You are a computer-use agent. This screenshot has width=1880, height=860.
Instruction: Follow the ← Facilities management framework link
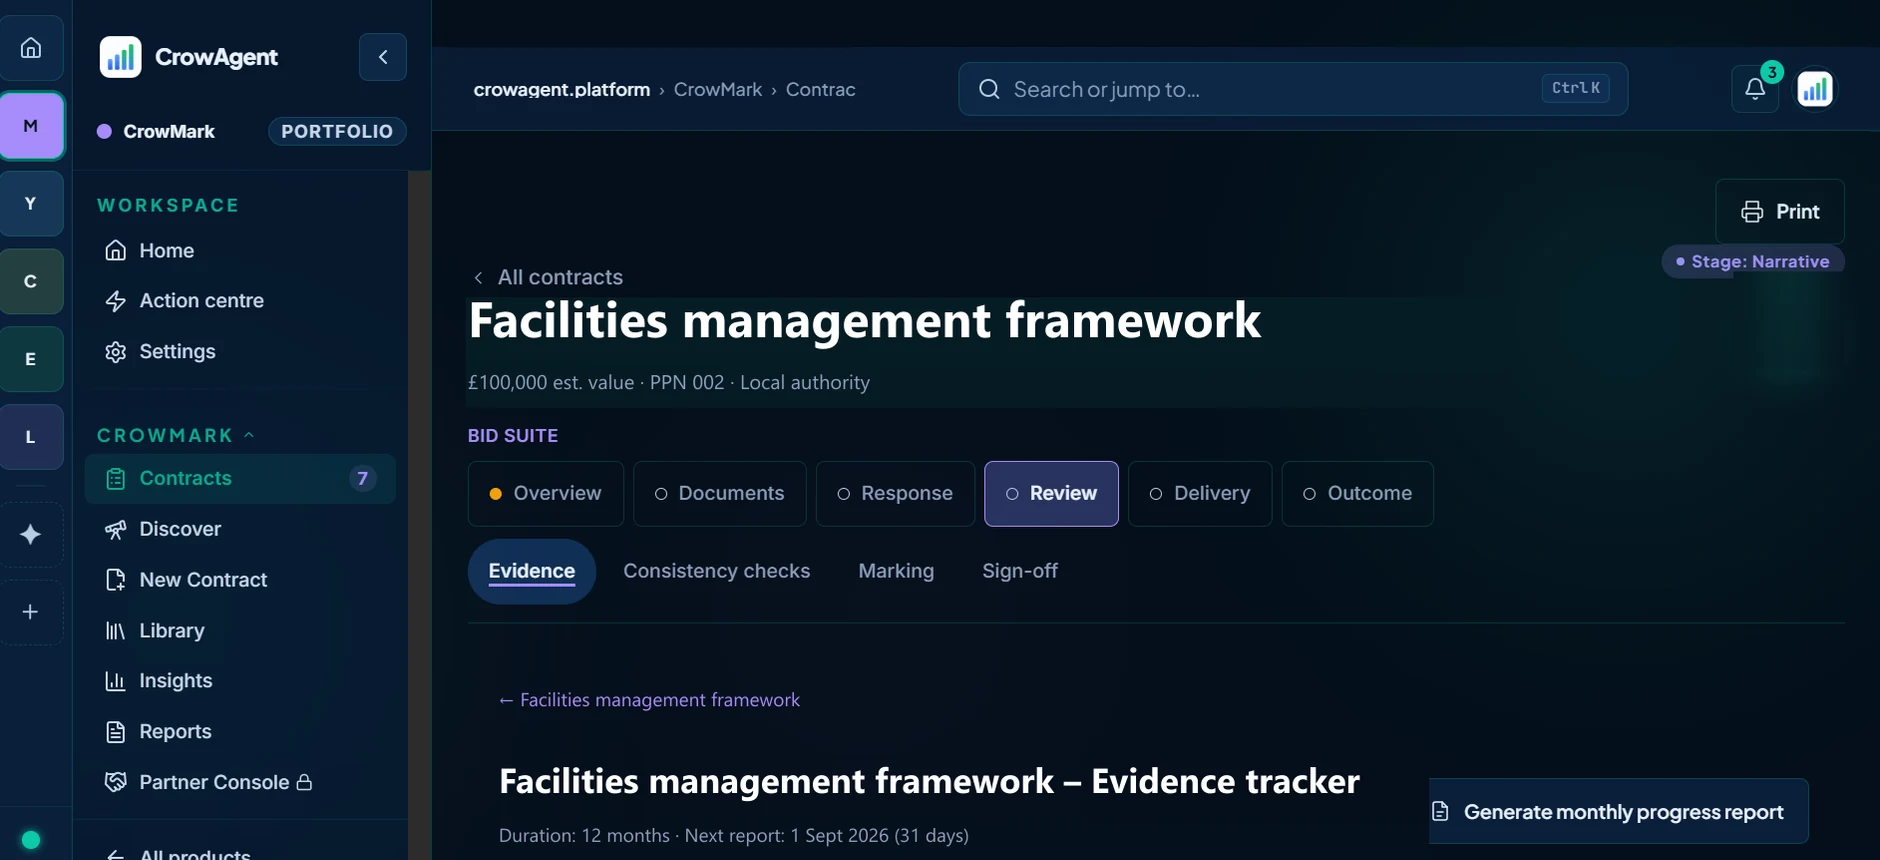click(649, 700)
